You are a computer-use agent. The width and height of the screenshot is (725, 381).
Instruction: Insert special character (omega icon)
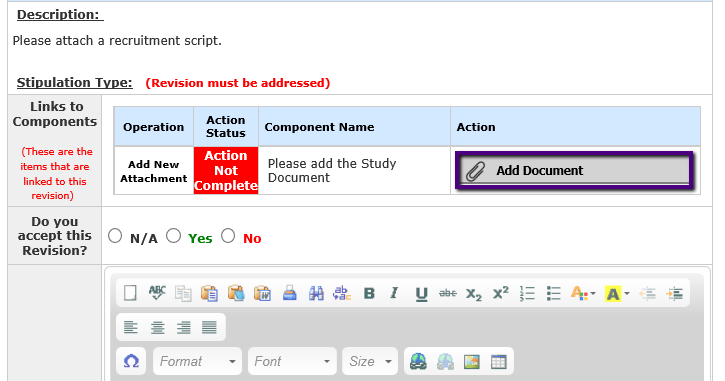click(x=131, y=361)
